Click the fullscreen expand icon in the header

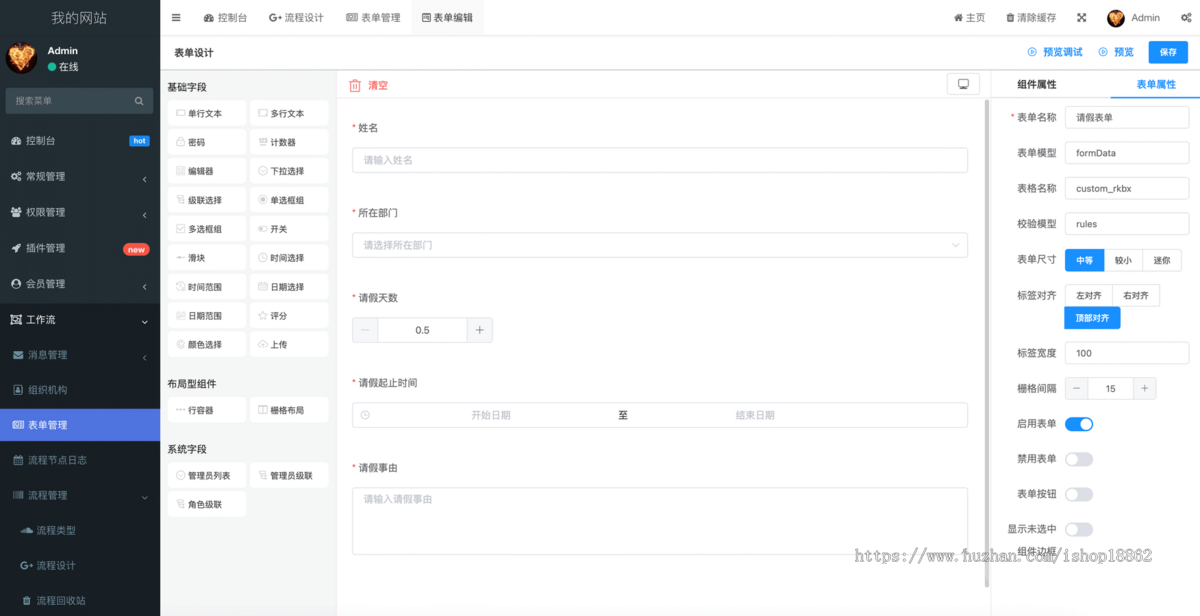click(x=1082, y=17)
